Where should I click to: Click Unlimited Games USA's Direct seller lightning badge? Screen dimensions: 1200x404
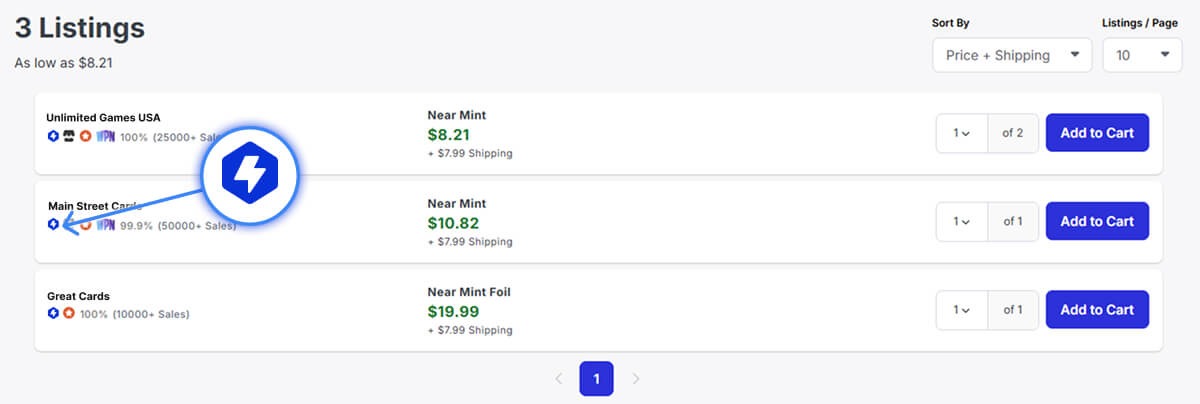[52, 136]
